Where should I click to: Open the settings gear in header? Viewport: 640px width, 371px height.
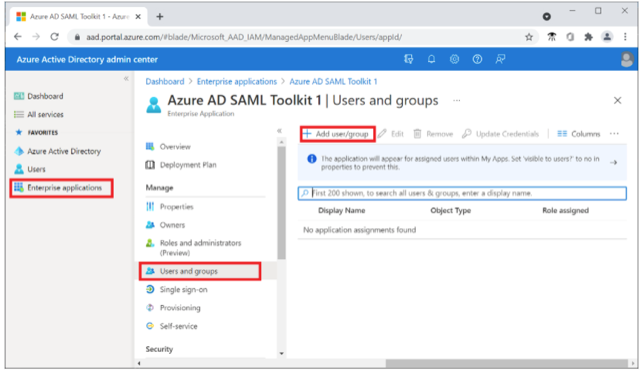tap(454, 60)
